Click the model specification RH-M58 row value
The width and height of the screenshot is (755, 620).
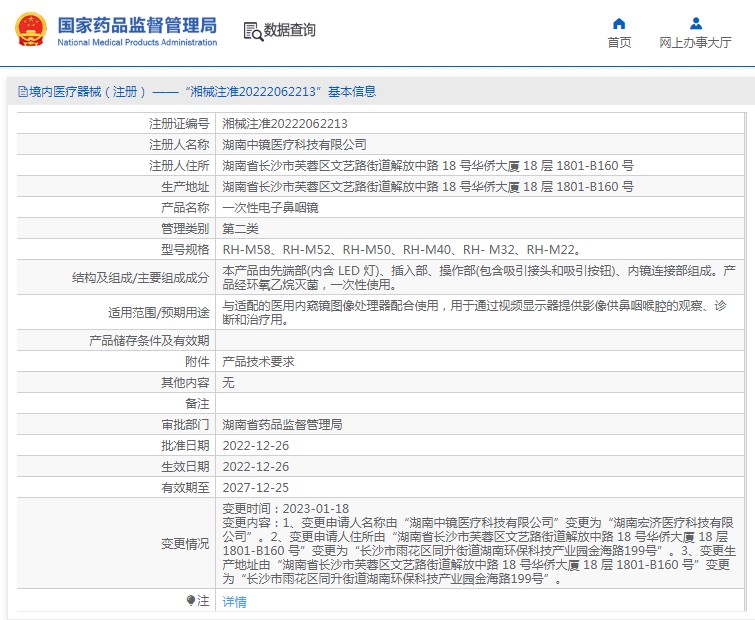(x=400, y=250)
